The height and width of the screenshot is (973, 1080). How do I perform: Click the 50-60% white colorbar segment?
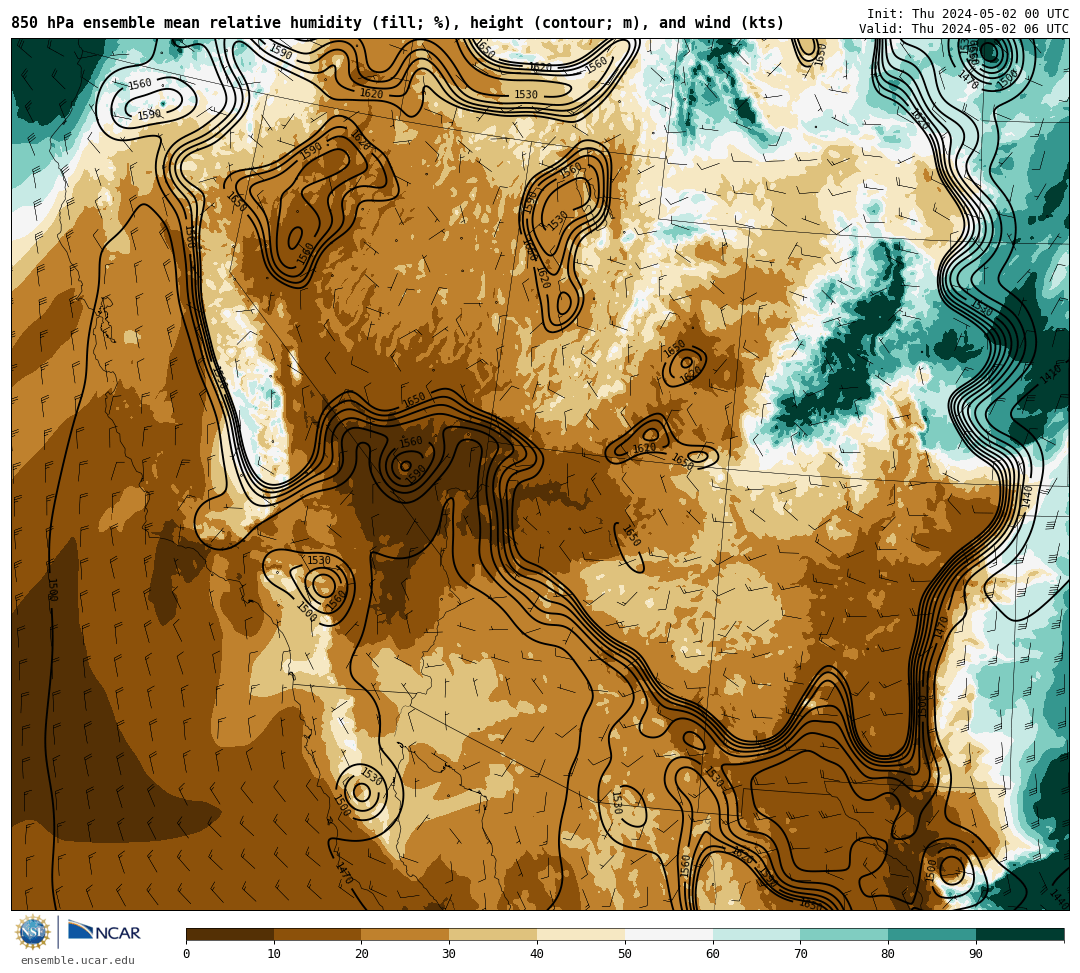pos(669,934)
